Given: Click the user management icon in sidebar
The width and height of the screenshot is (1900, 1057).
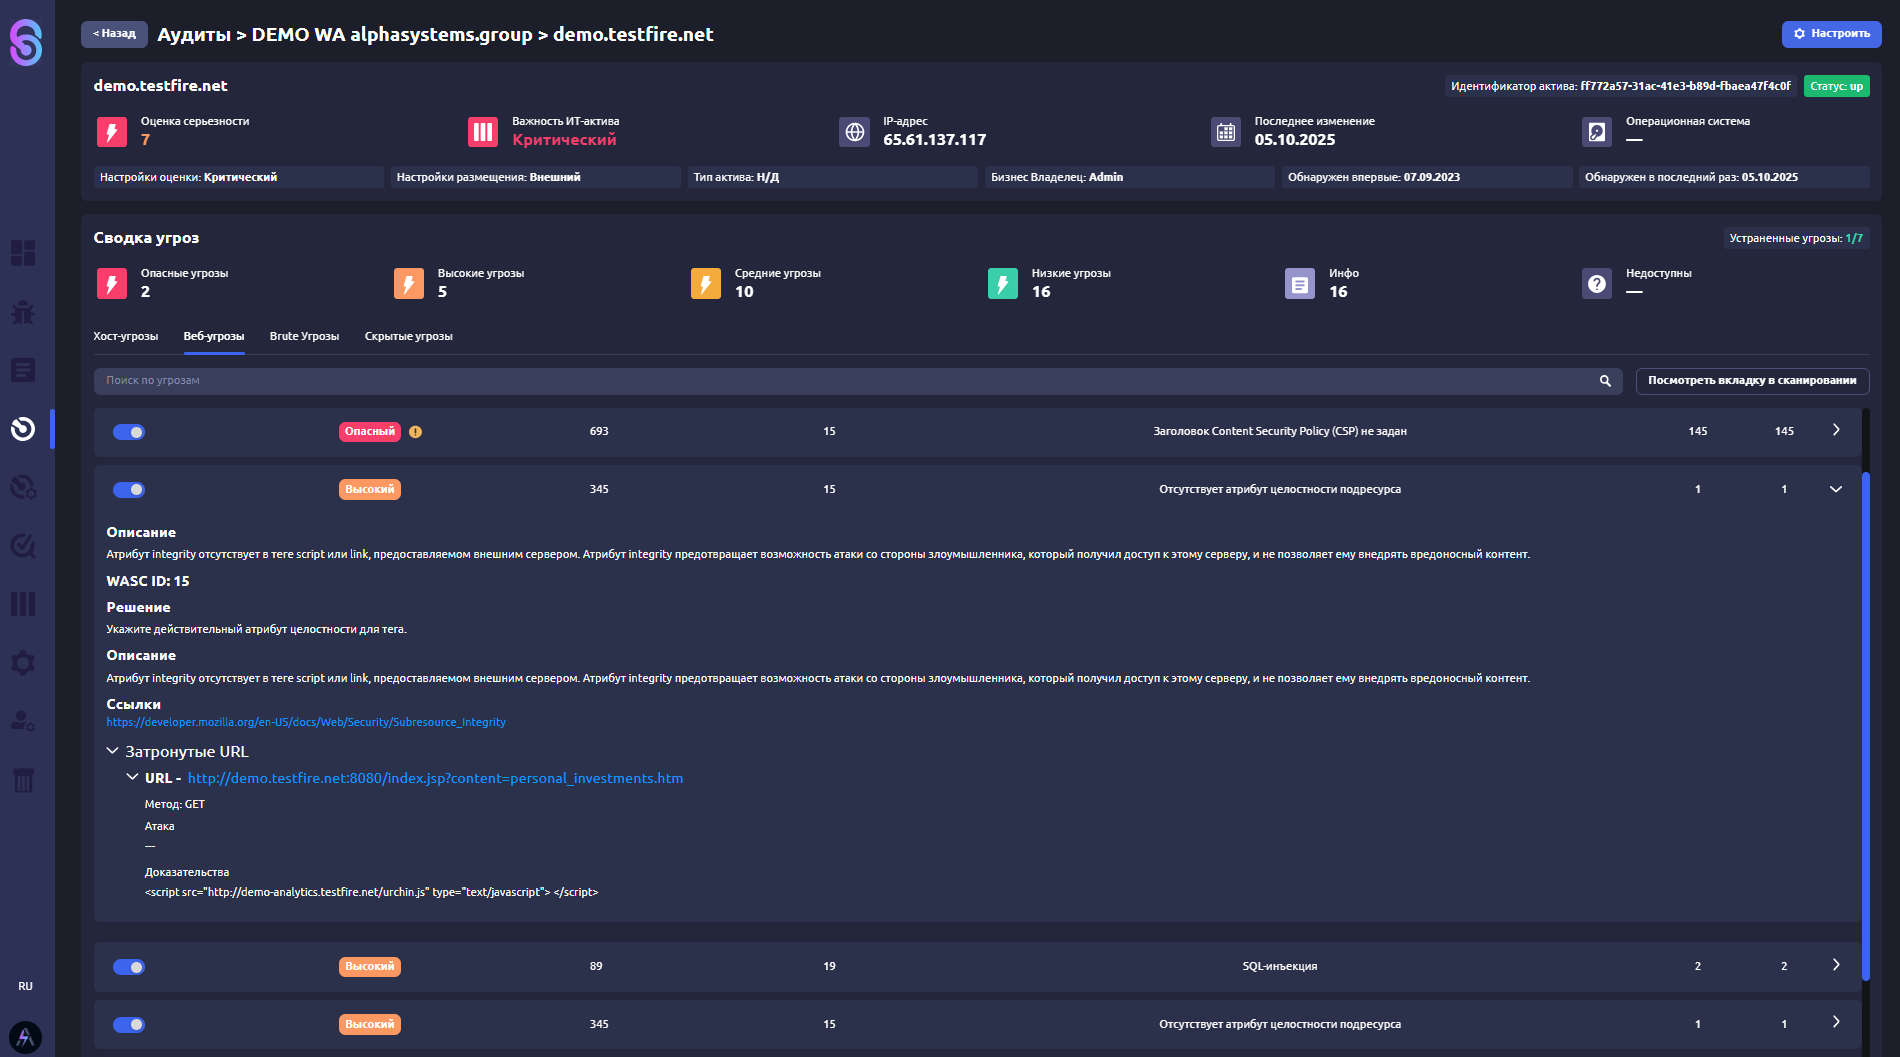Looking at the screenshot, I should tap(23, 721).
